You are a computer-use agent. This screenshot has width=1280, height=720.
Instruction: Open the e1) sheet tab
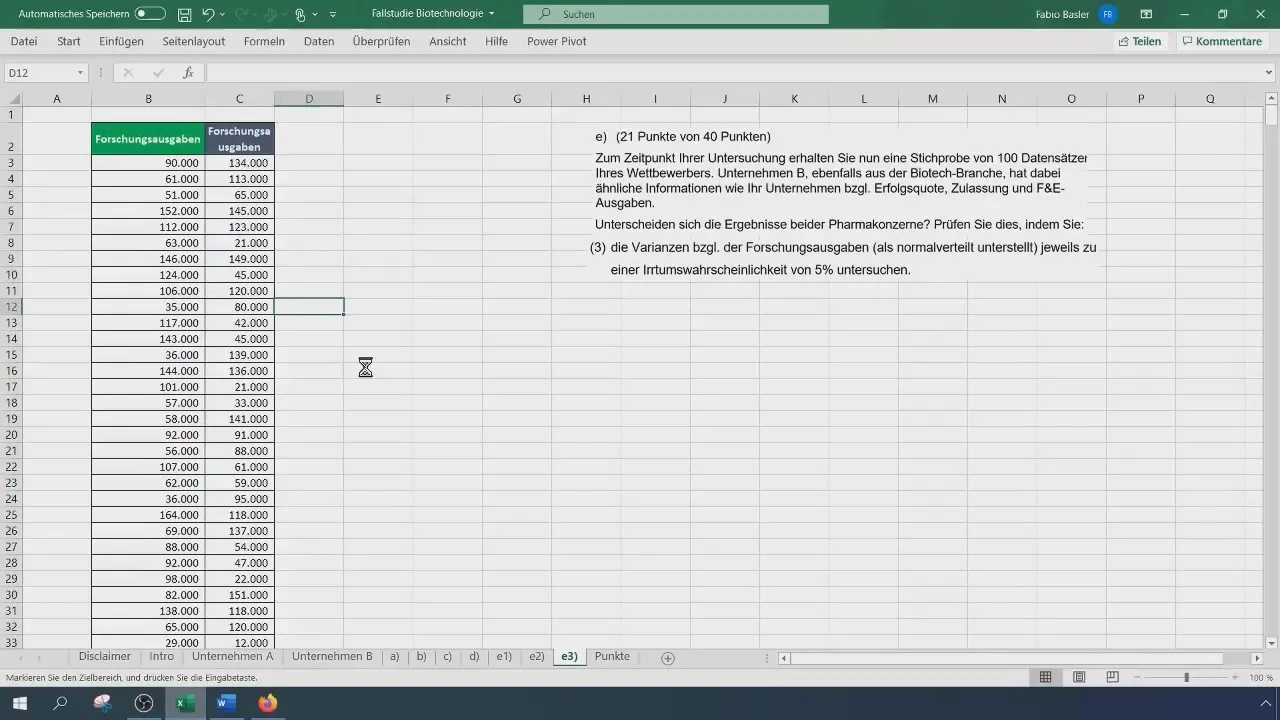(x=504, y=657)
